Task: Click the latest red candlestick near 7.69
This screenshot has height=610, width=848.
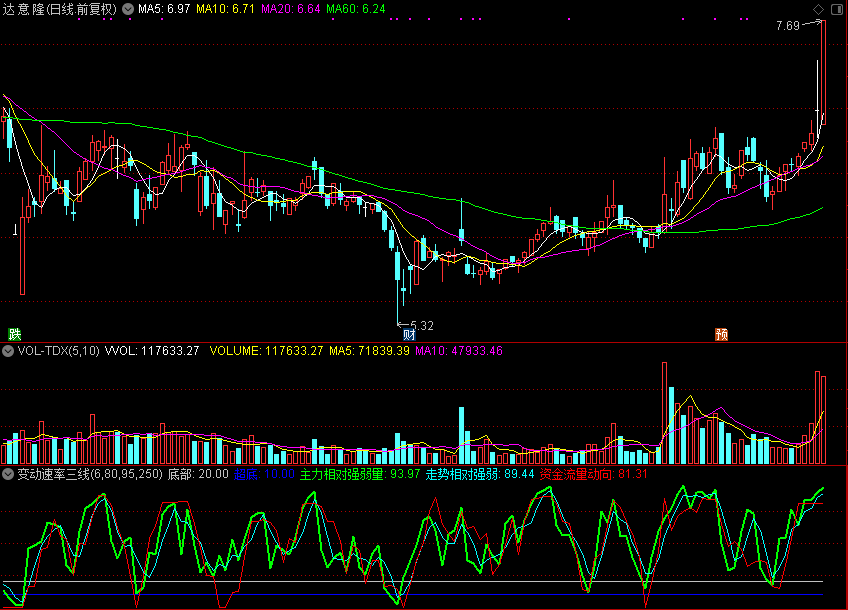Action: pyautogui.click(x=823, y=72)
